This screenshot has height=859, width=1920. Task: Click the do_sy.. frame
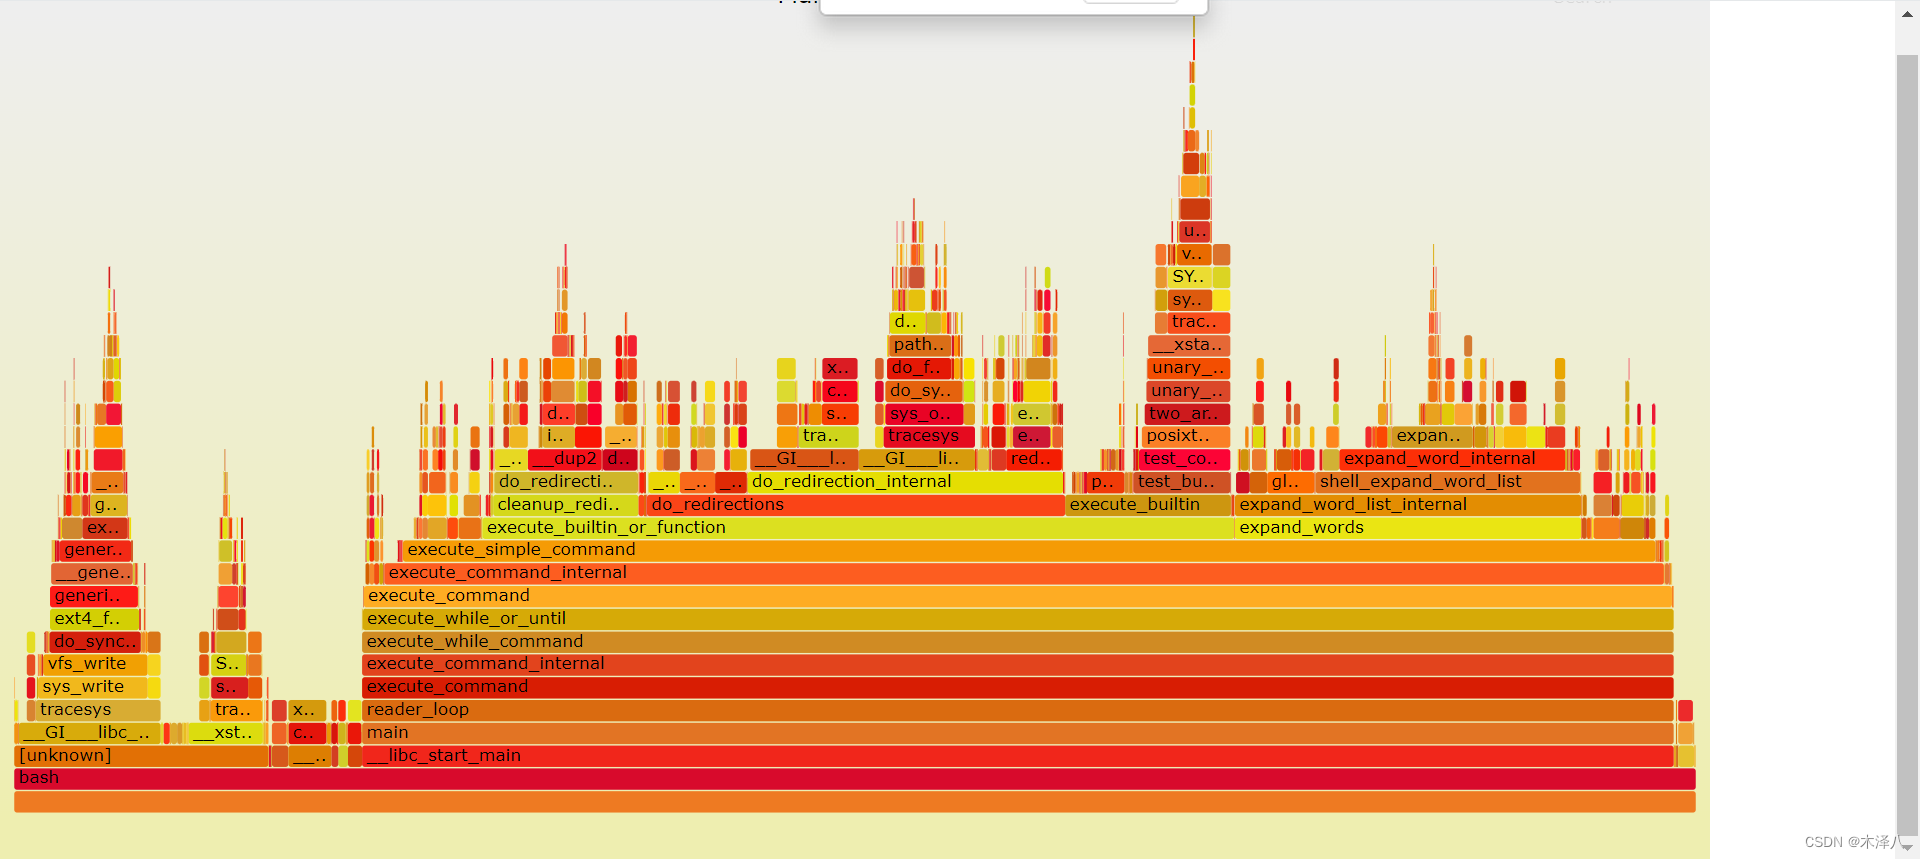click(x=924, y=390)
